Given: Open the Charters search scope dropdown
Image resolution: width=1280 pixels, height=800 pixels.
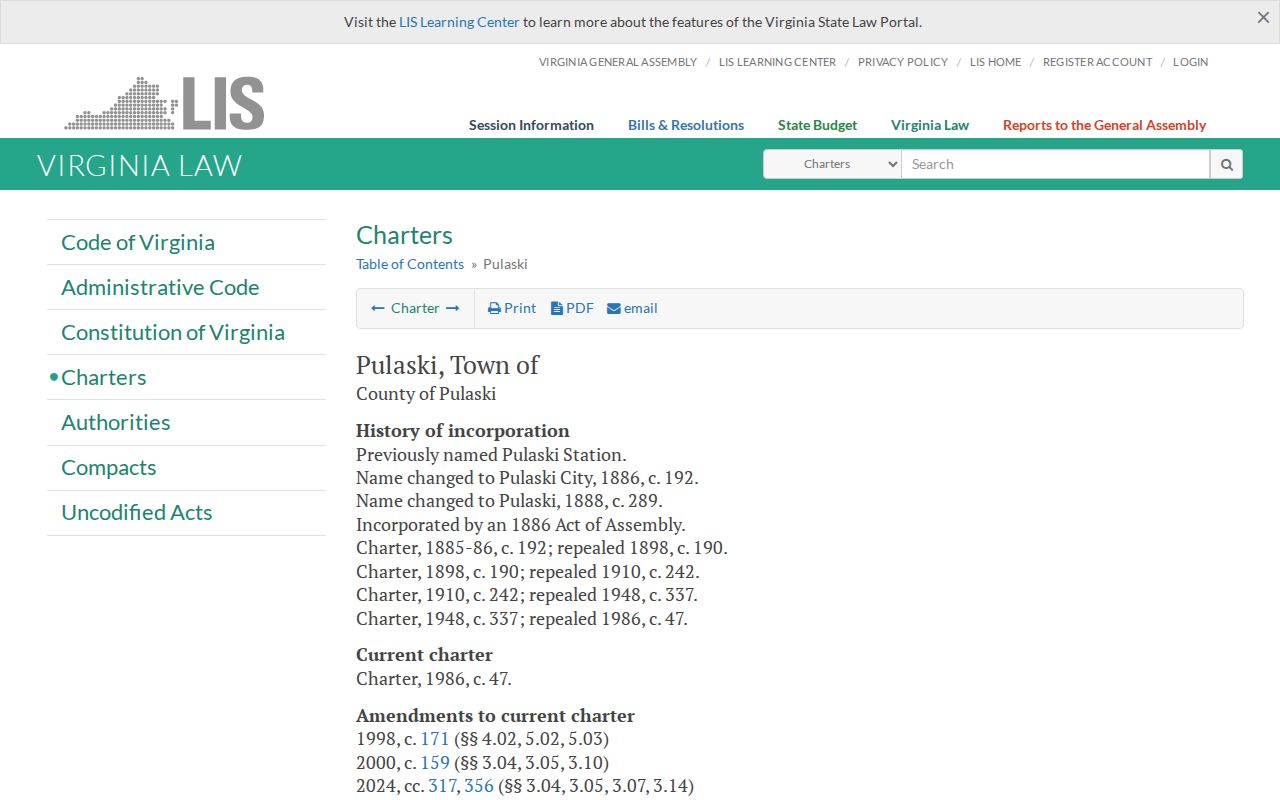Looking at the screenshot, I should [832, 164].
